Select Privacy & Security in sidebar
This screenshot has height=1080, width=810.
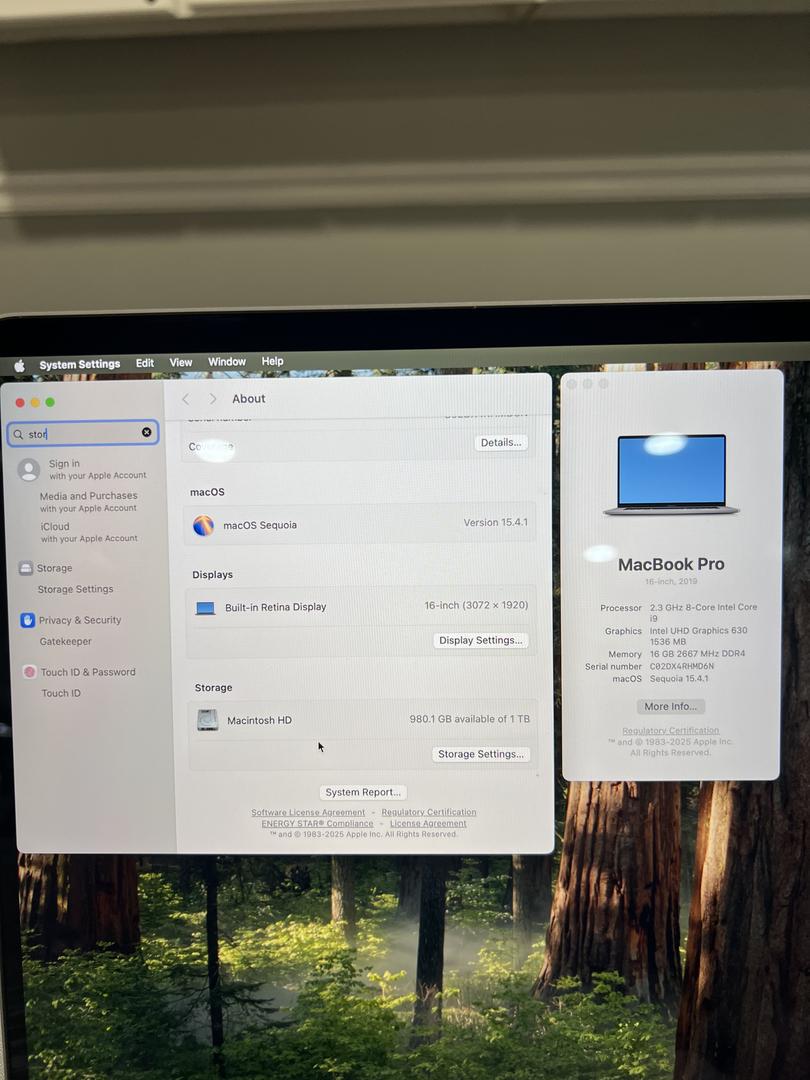[80, 620]
